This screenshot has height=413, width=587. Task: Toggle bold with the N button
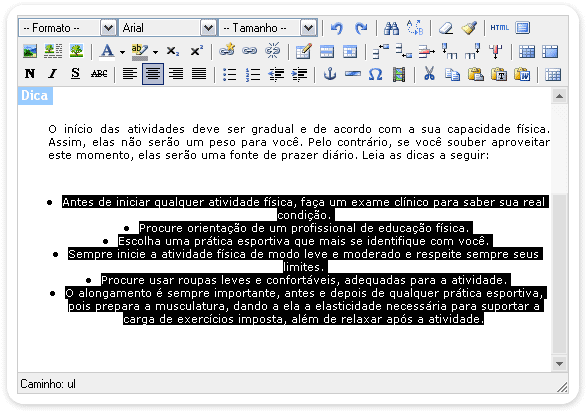pyautogui.click(x=30, y=74)
